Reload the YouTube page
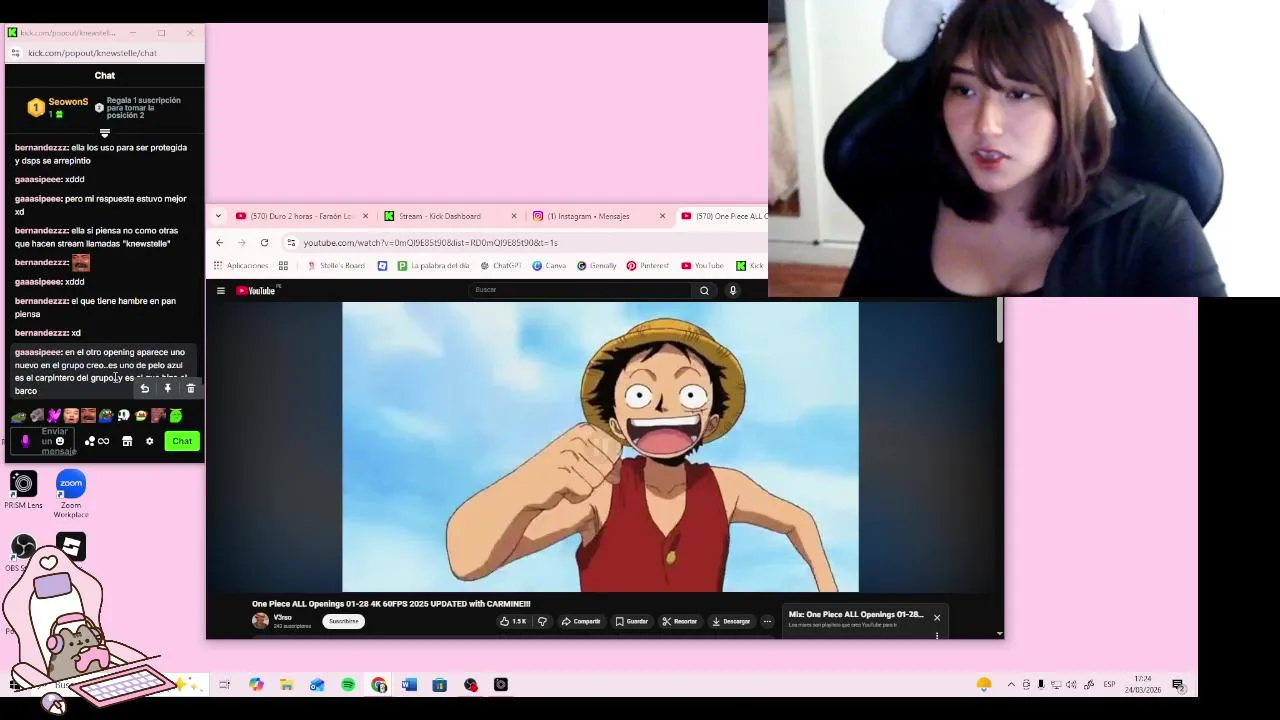Screen dimensions: 1280x720 tap(264, 243)
